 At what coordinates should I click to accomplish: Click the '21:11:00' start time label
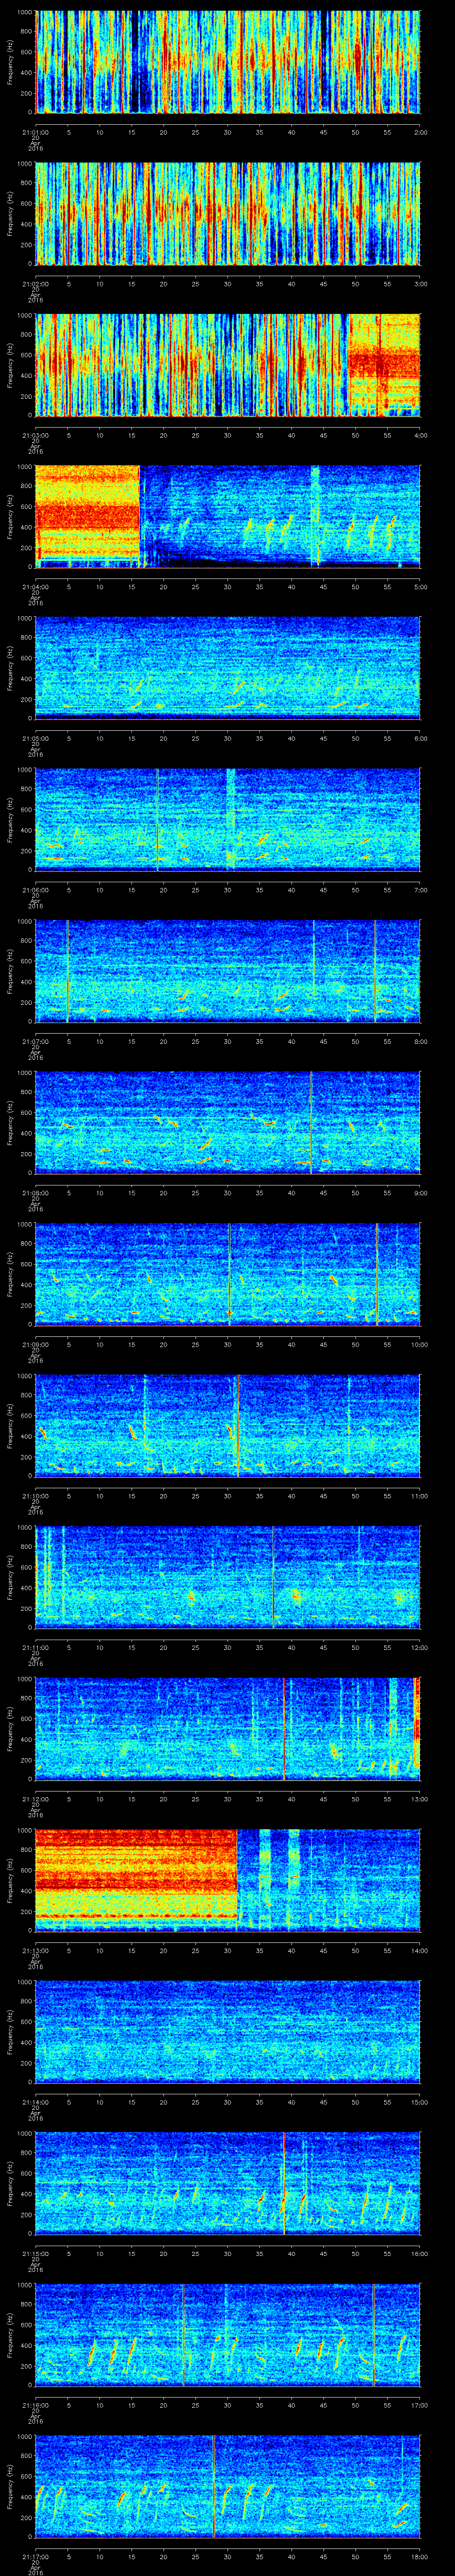click(x=36, y=1647)
